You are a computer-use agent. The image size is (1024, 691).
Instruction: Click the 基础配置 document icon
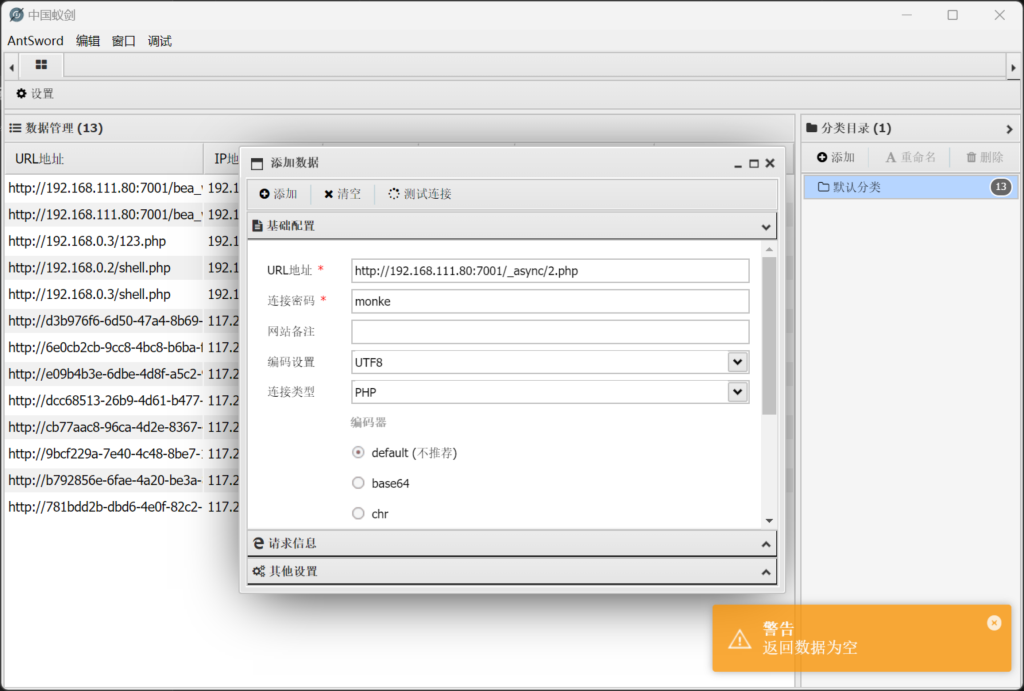click(257, 226)
